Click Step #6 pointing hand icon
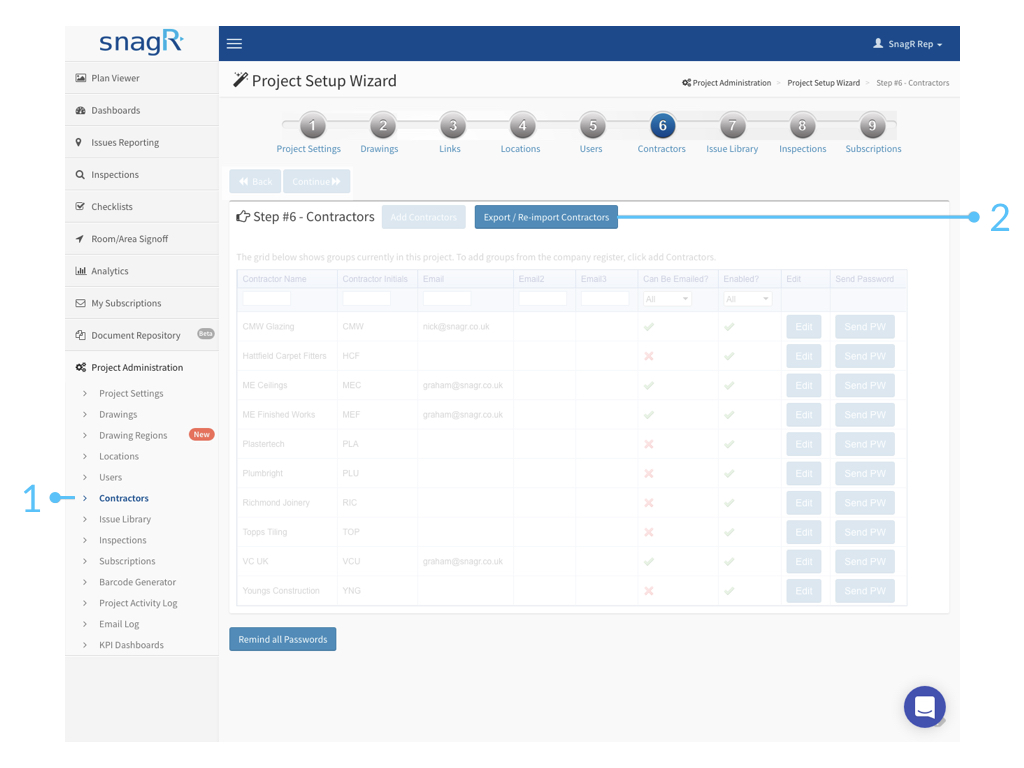Screen dimensions: 1024x768 point(243,216)
